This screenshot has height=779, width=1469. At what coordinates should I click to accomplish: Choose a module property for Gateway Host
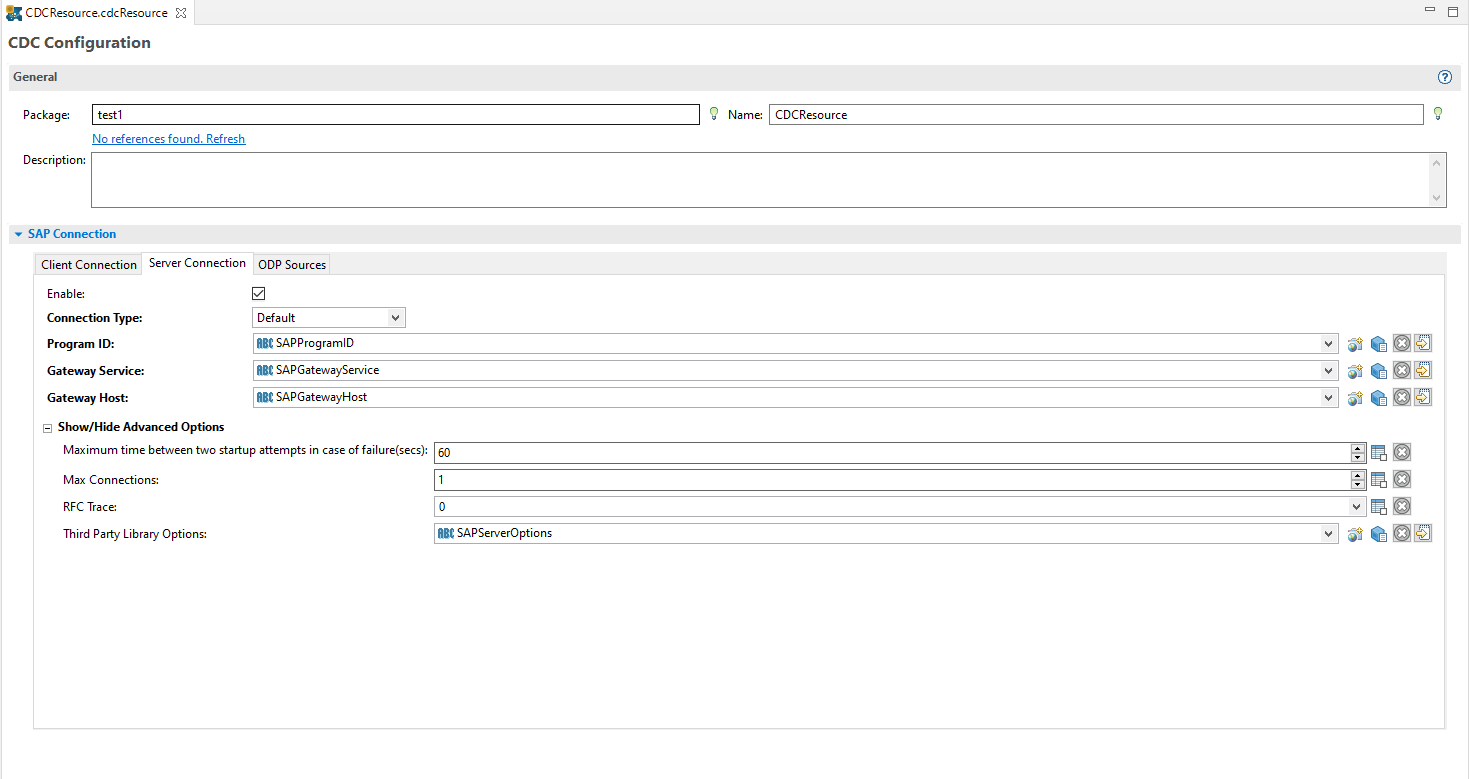click(x=1379, y=398)
